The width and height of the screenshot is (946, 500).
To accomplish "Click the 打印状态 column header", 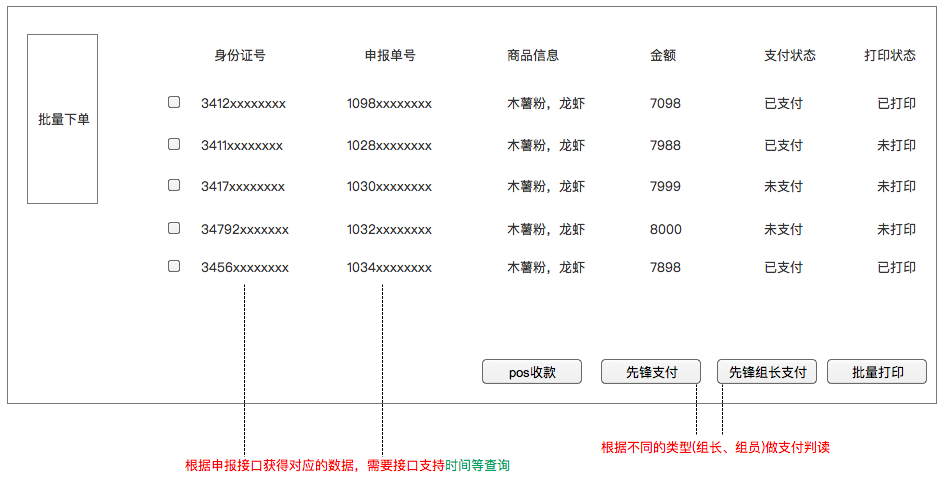I will pos(890,55).
